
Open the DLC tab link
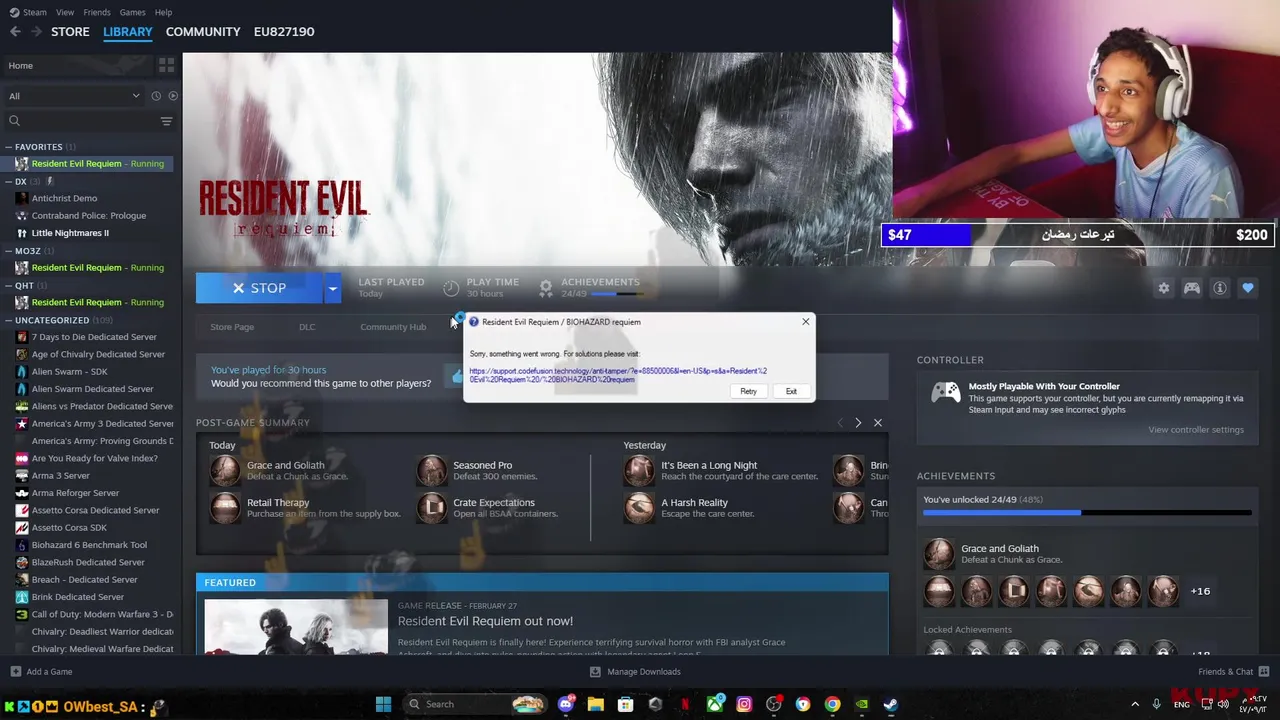click(307, 327)
